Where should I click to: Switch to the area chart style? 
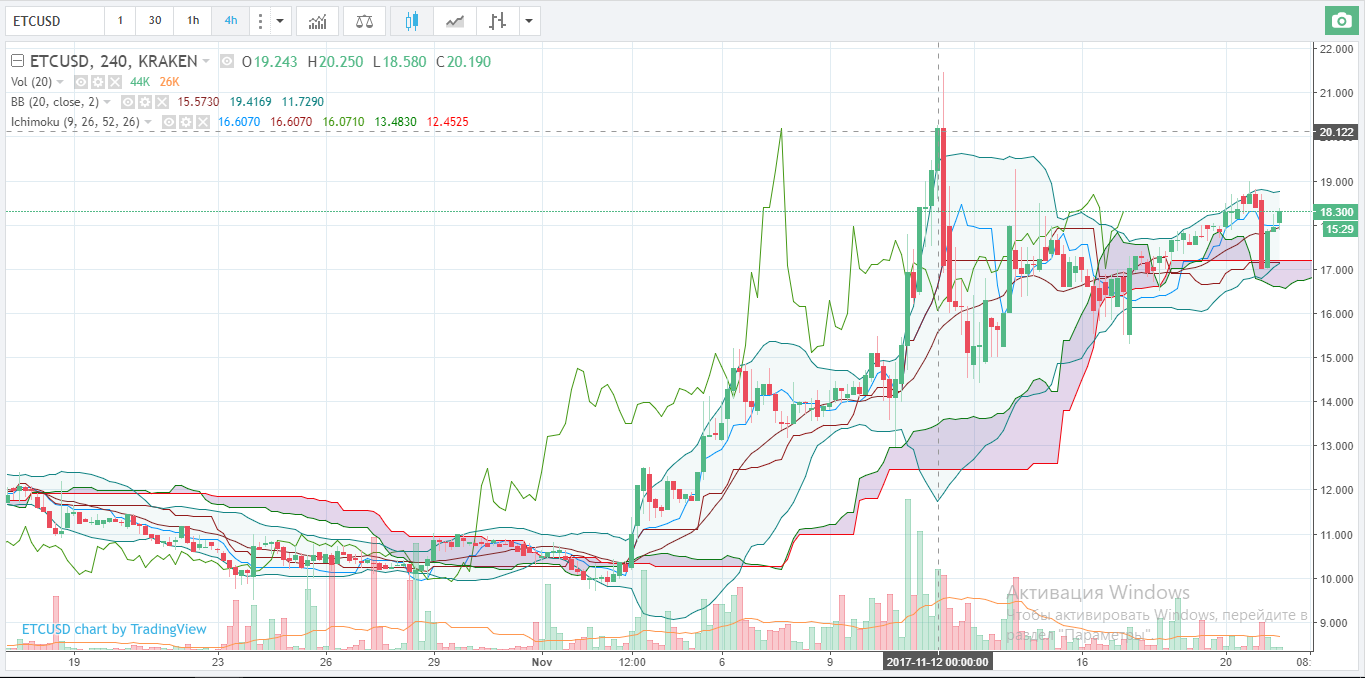454,21
